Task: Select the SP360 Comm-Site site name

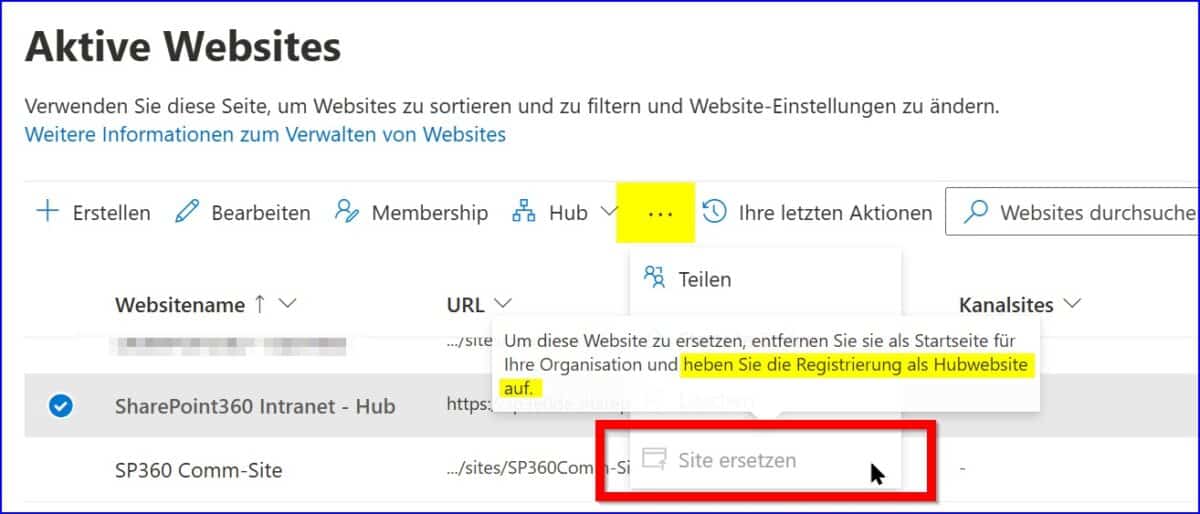Action: pyautogui.click(x=198, y=469)
